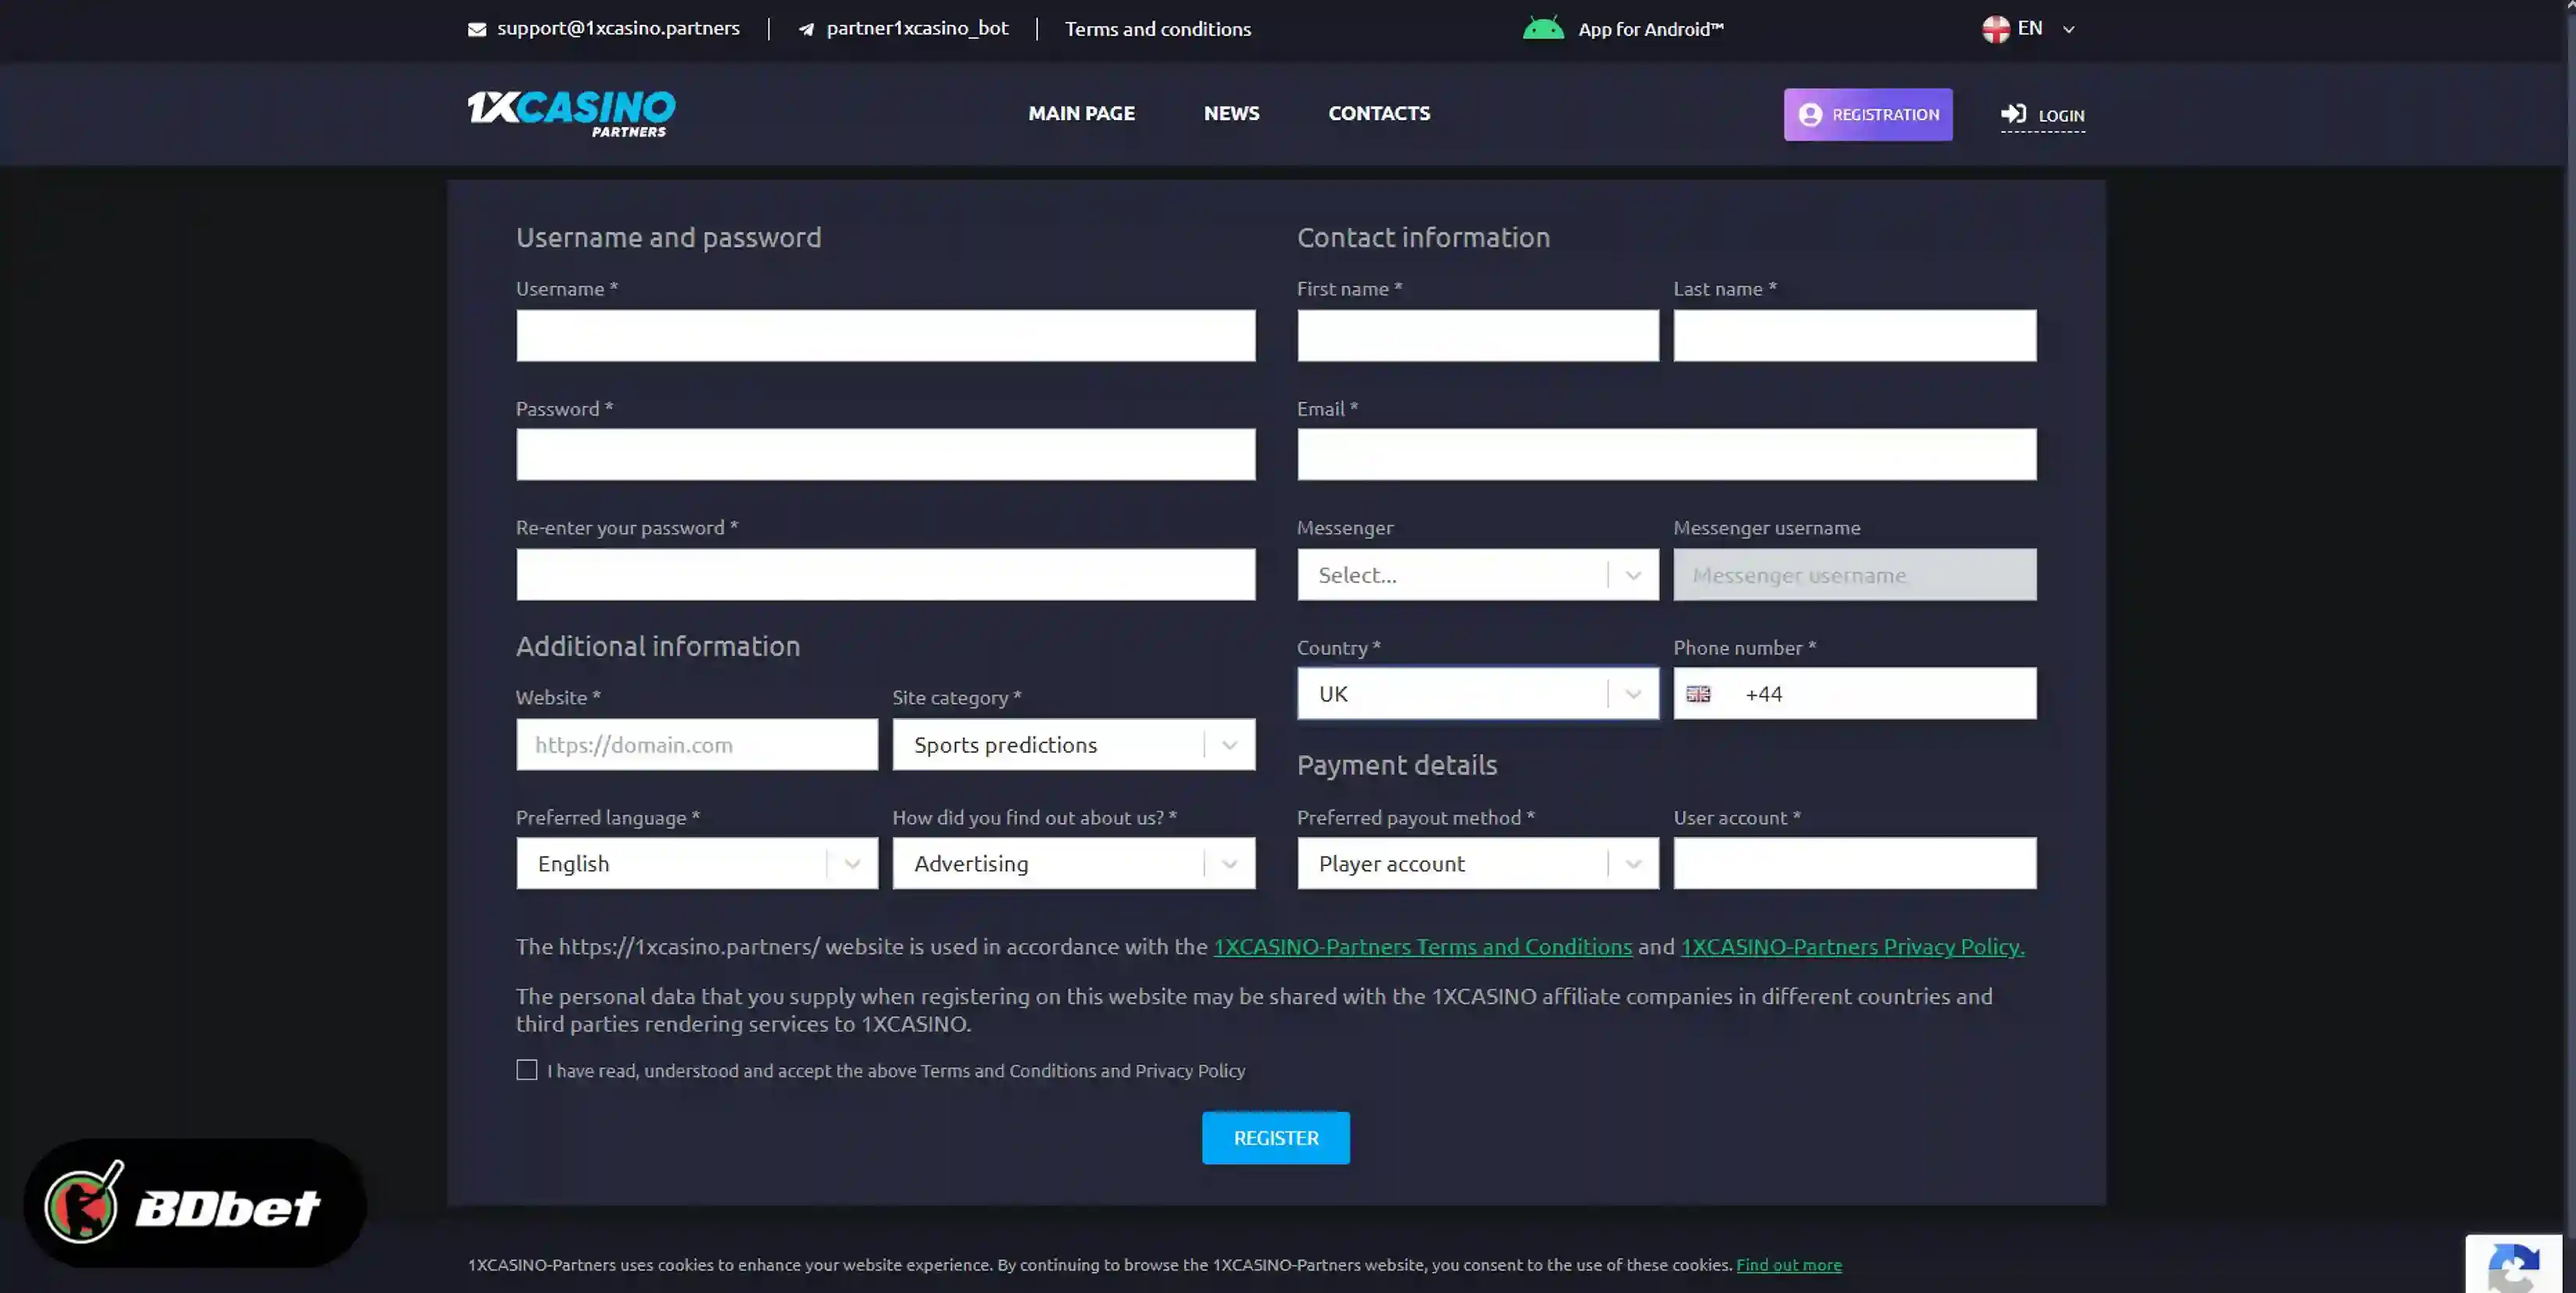Click the Messenger username field
2576x1293 pixels.
coord(1854,574)
